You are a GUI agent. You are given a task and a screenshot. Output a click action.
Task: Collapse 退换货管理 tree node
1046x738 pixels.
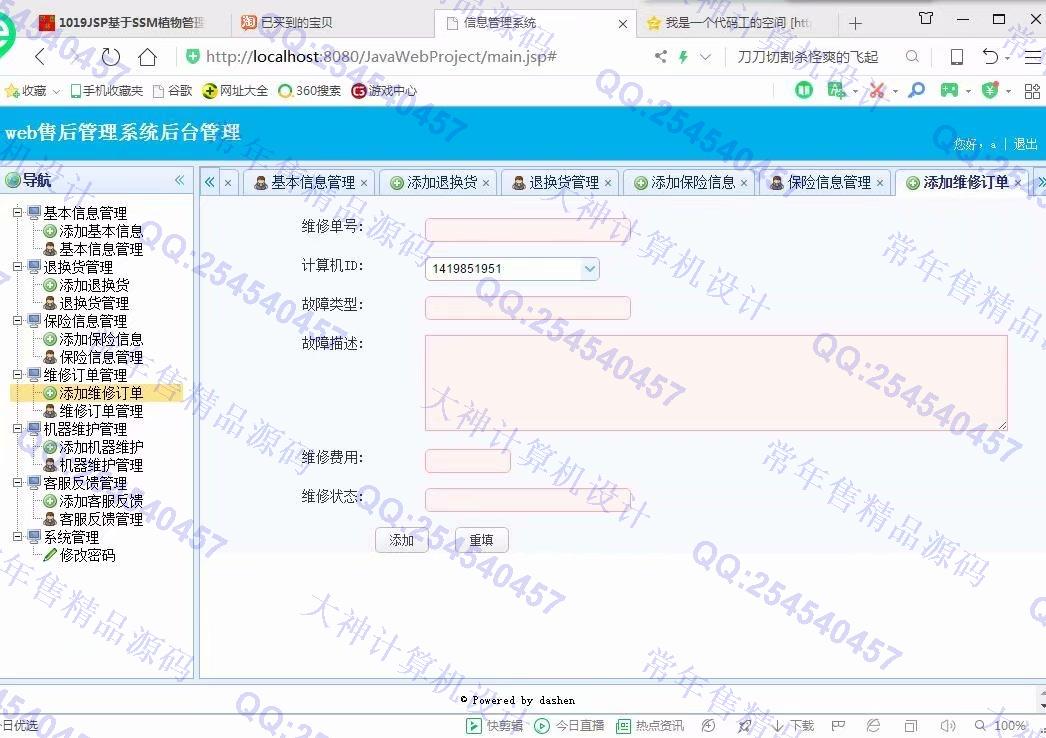[18, 267]
